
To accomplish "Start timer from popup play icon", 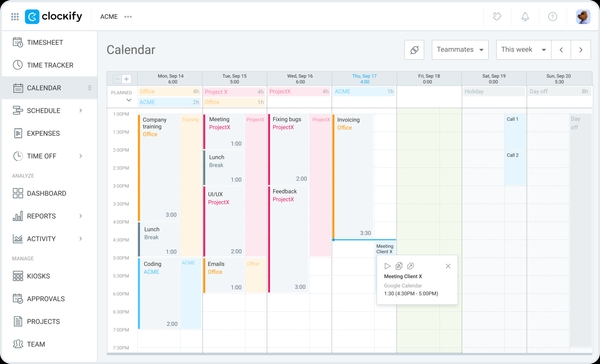I will click(x=387, y=266).
